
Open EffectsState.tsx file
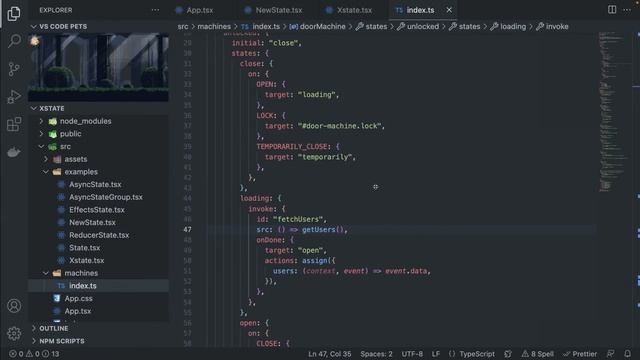click(97, 210)
